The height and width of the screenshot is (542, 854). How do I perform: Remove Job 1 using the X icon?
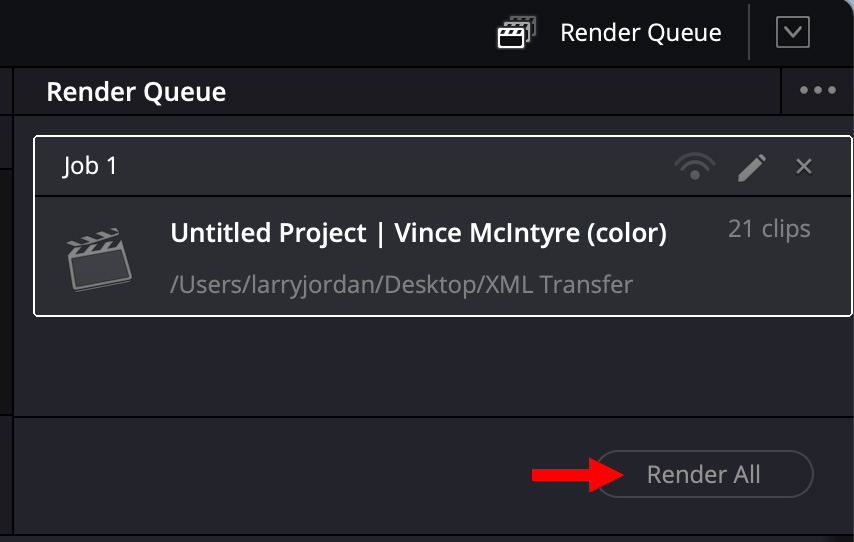803,166
